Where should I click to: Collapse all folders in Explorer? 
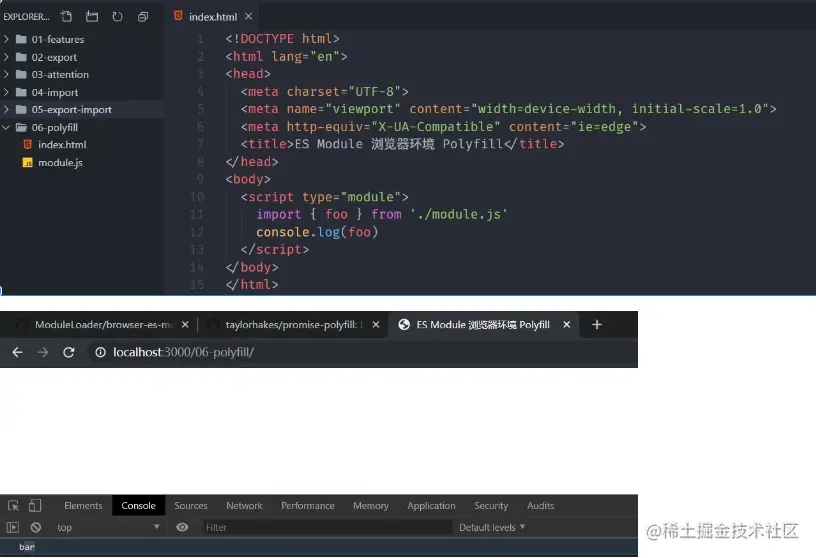(143, 17)
